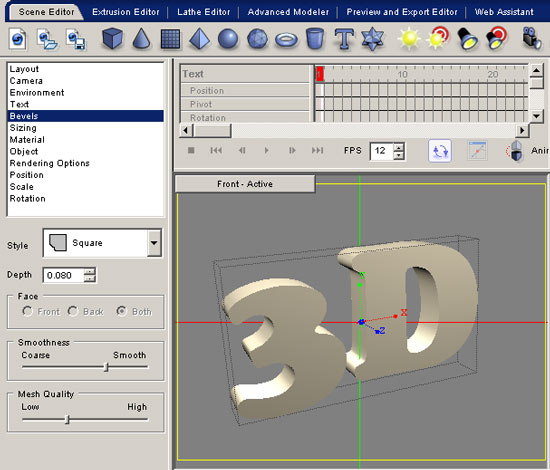Add a spotlight

[x=467, y=39]
